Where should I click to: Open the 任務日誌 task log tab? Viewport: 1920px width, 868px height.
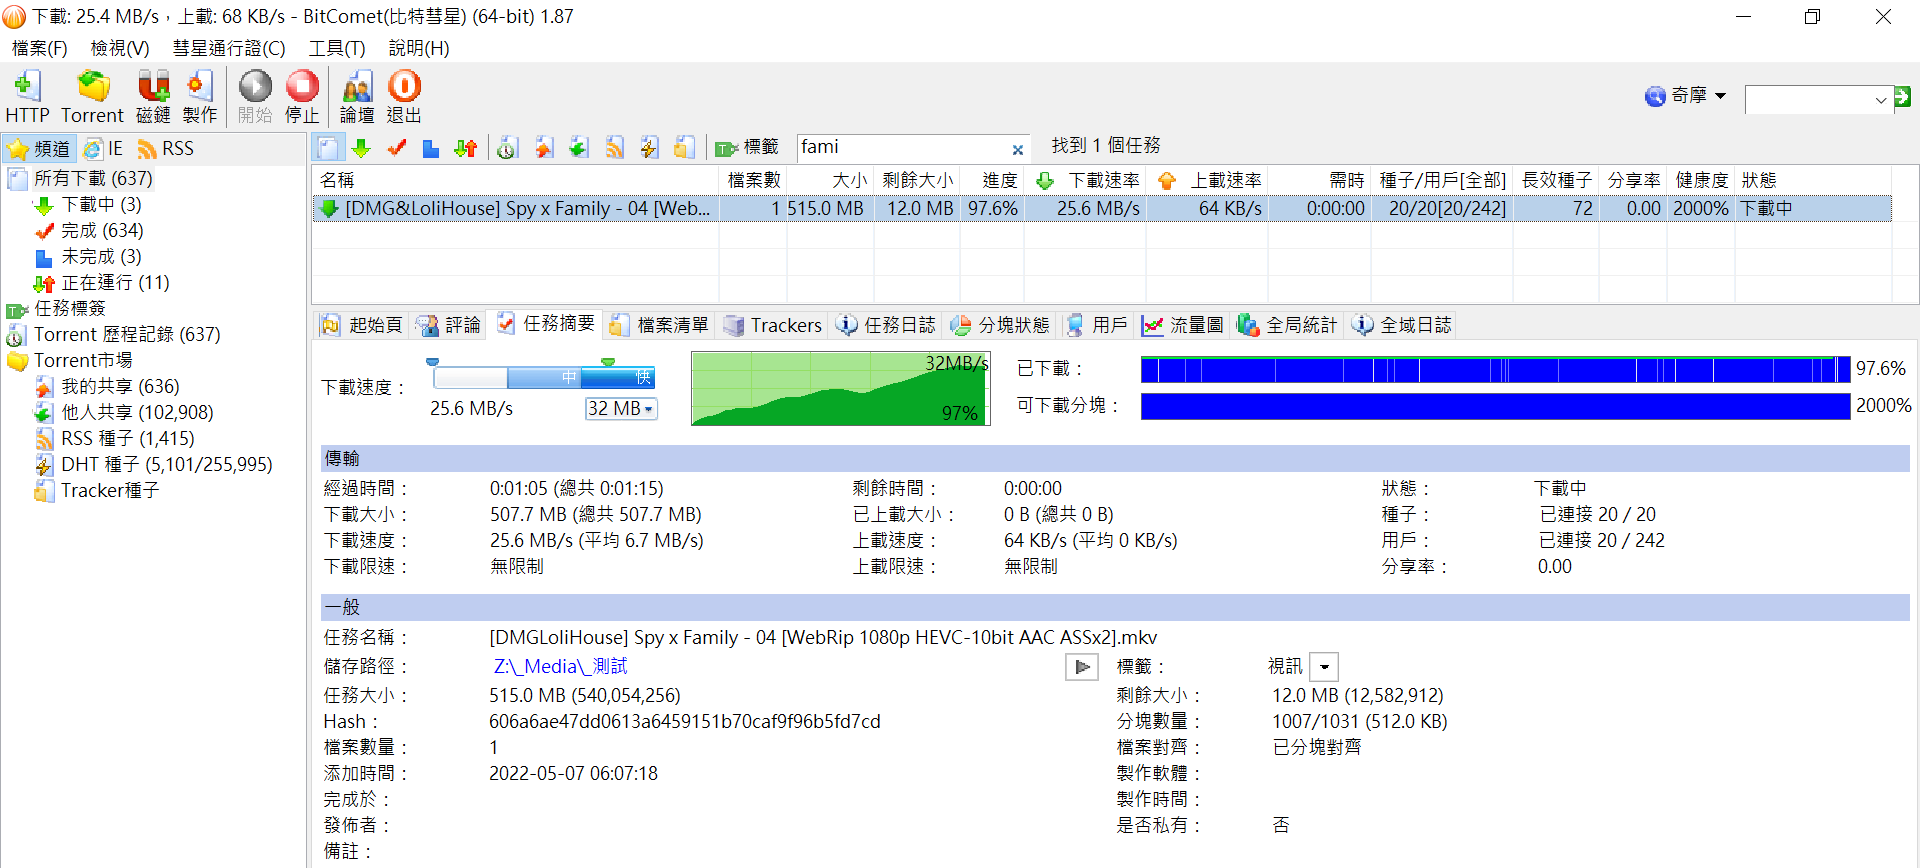tap(886, 325)
